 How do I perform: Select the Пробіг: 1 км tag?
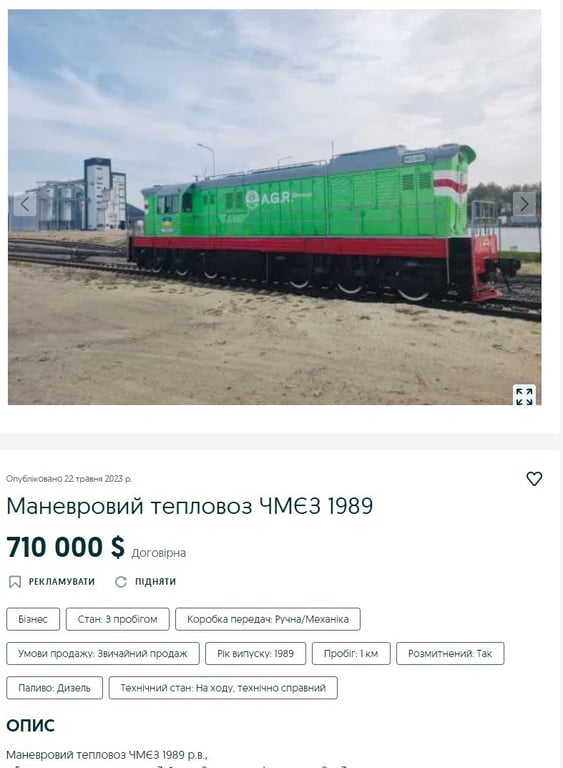point(351,653)
